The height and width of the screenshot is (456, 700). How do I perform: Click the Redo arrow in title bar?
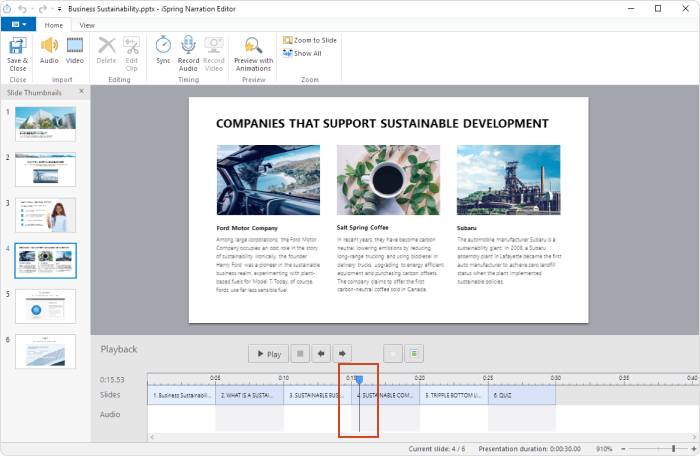click(x=43, y=8)
